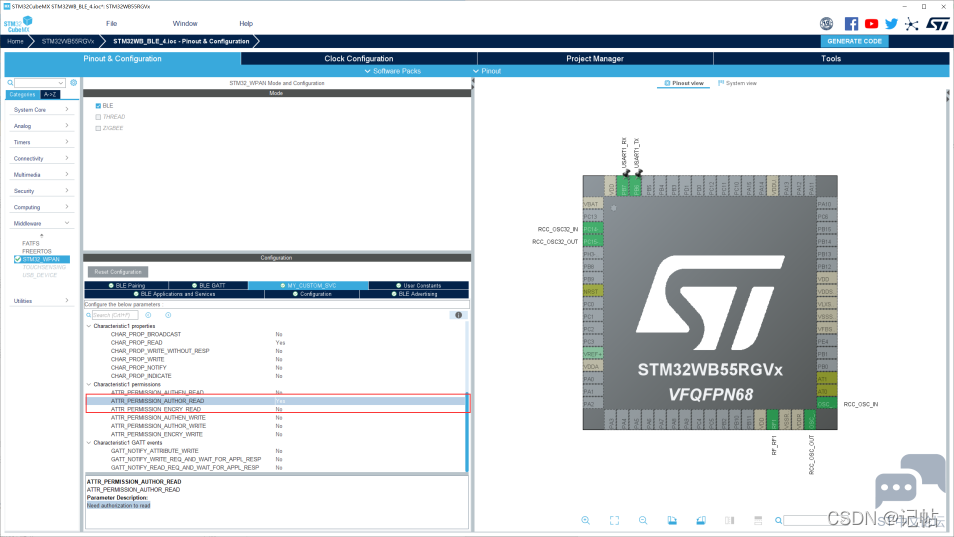The height and width of the screenshot is (537, 954).
Task: Open the Twitter icon in the header
Action: pyautogui.click(x=891, y=24)
